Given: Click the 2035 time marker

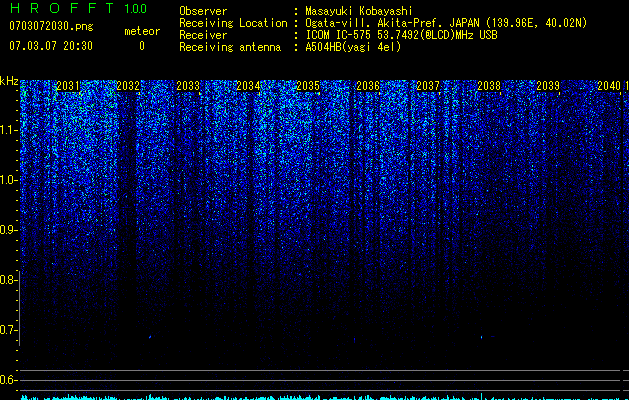Looking at the screenshot, I should click(308, 86).
